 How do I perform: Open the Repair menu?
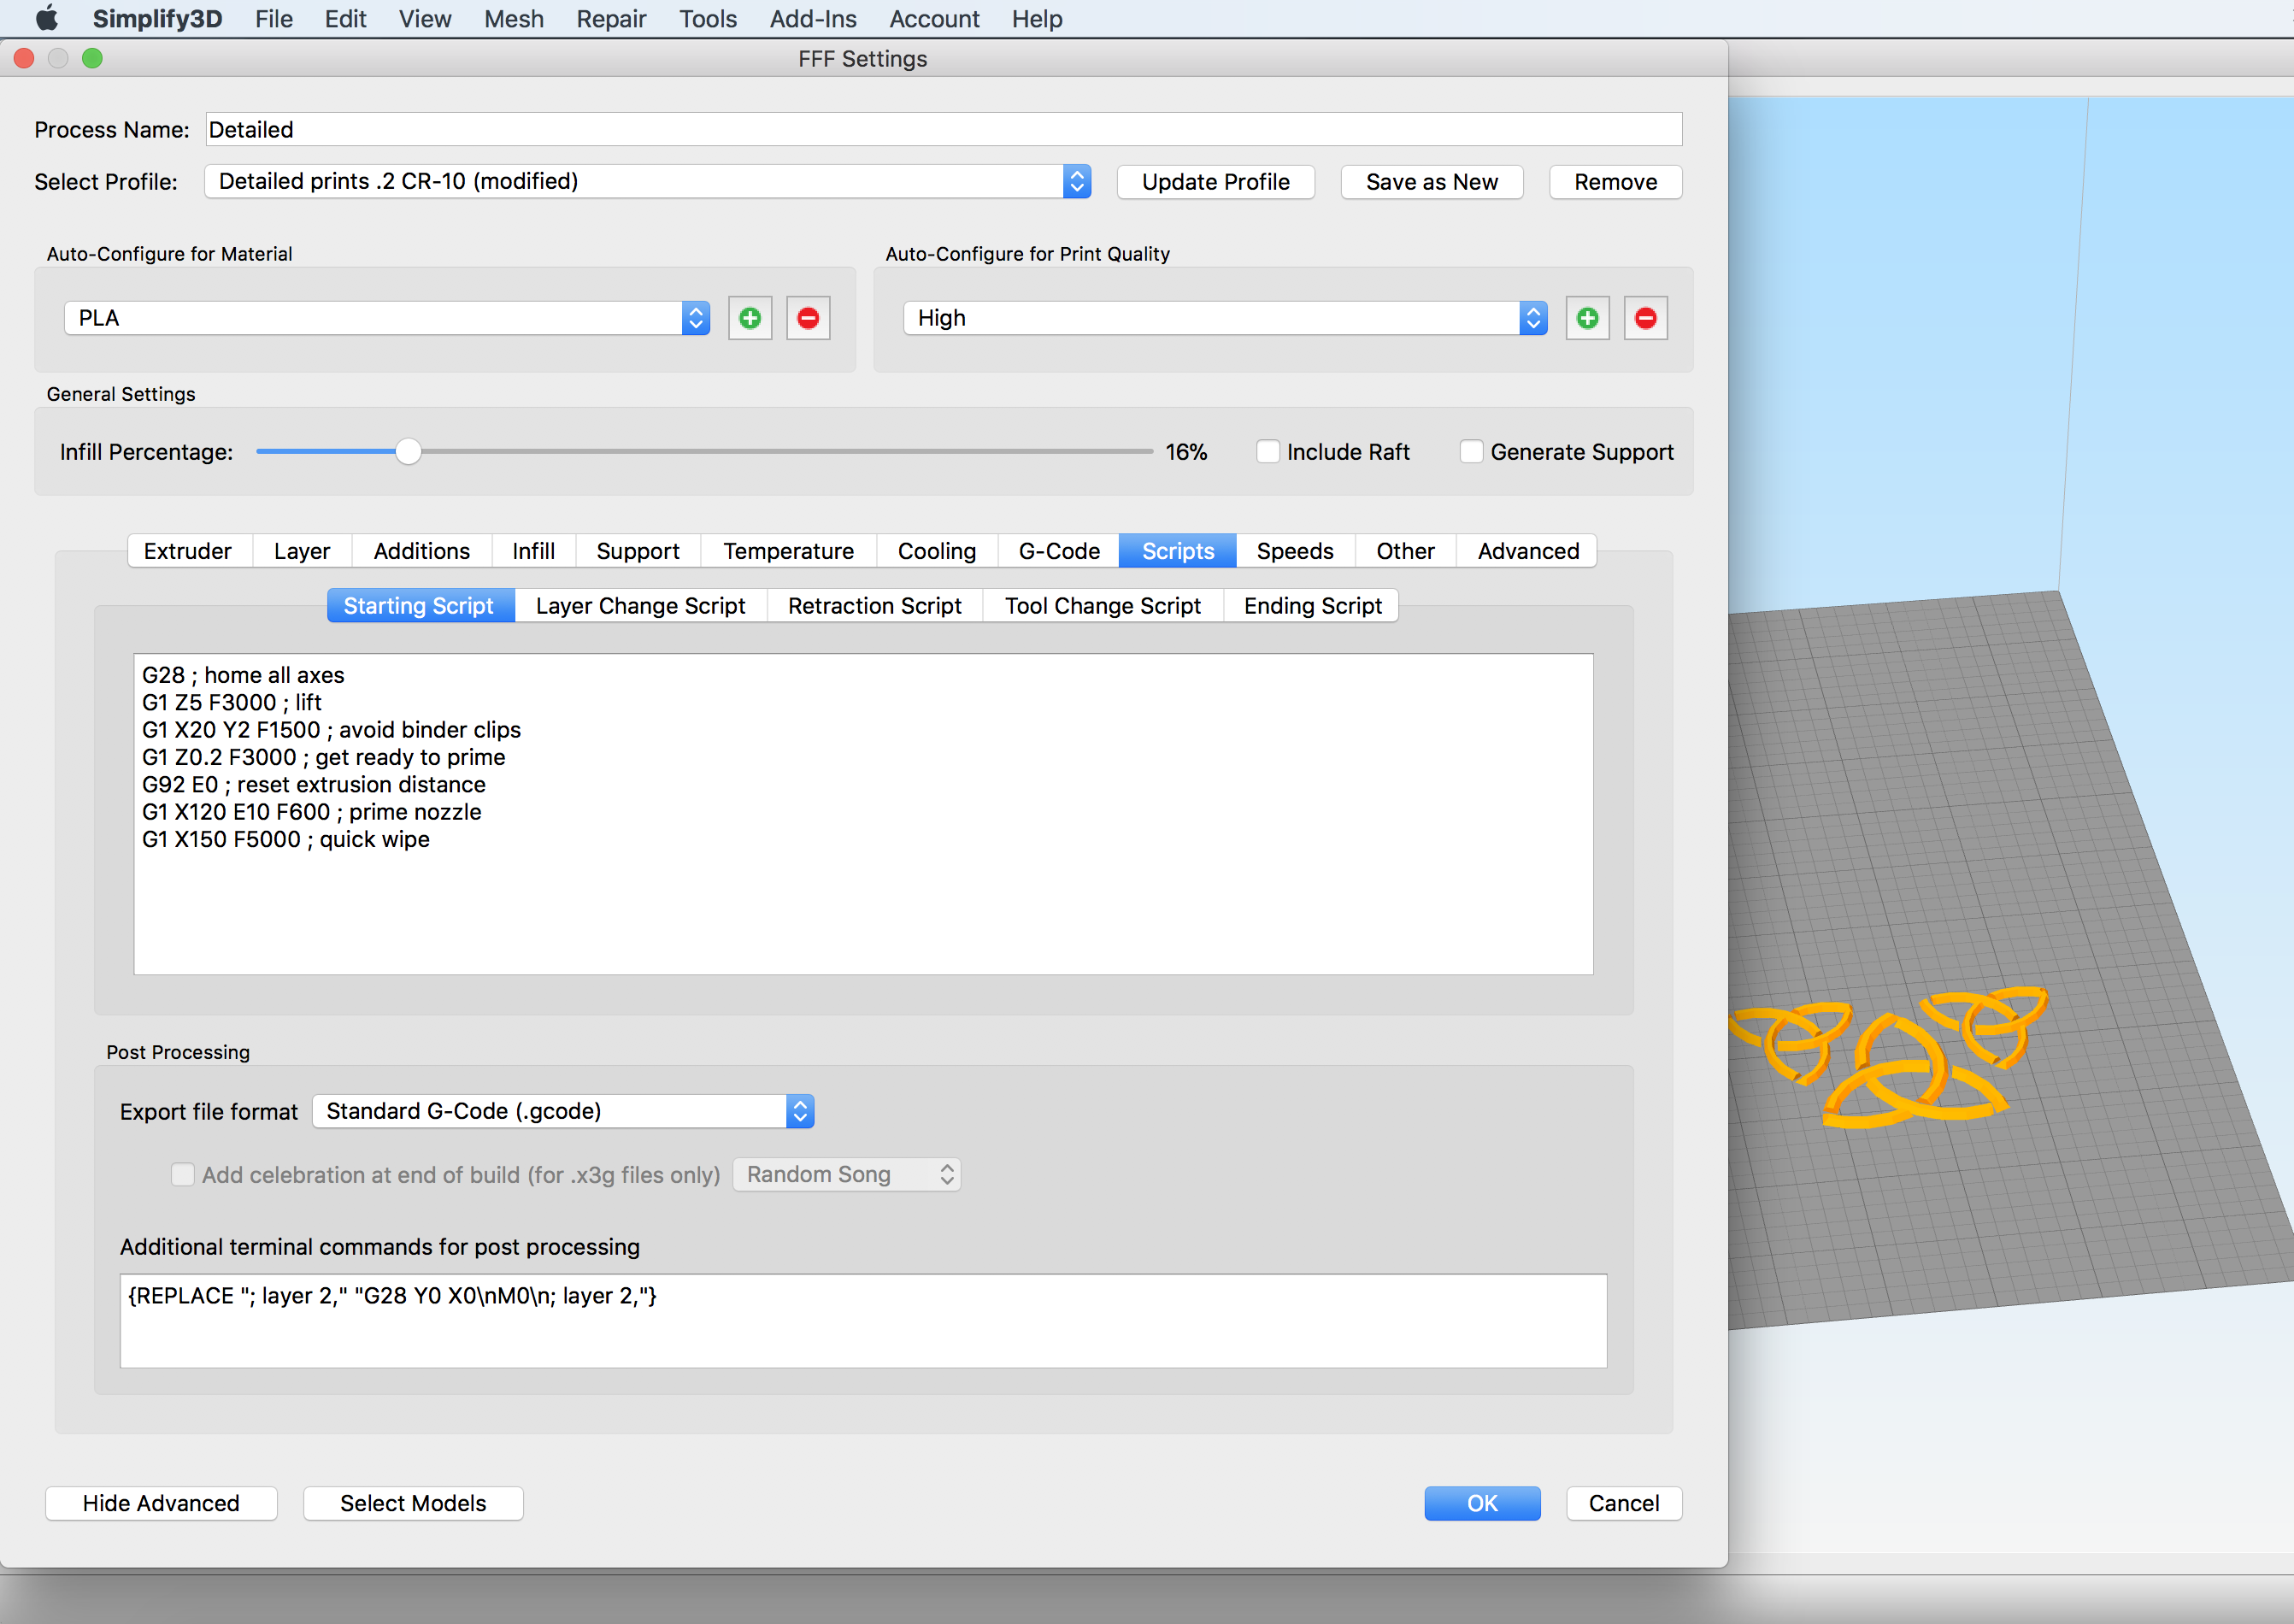pyautogui.click(x=611, y=19)
